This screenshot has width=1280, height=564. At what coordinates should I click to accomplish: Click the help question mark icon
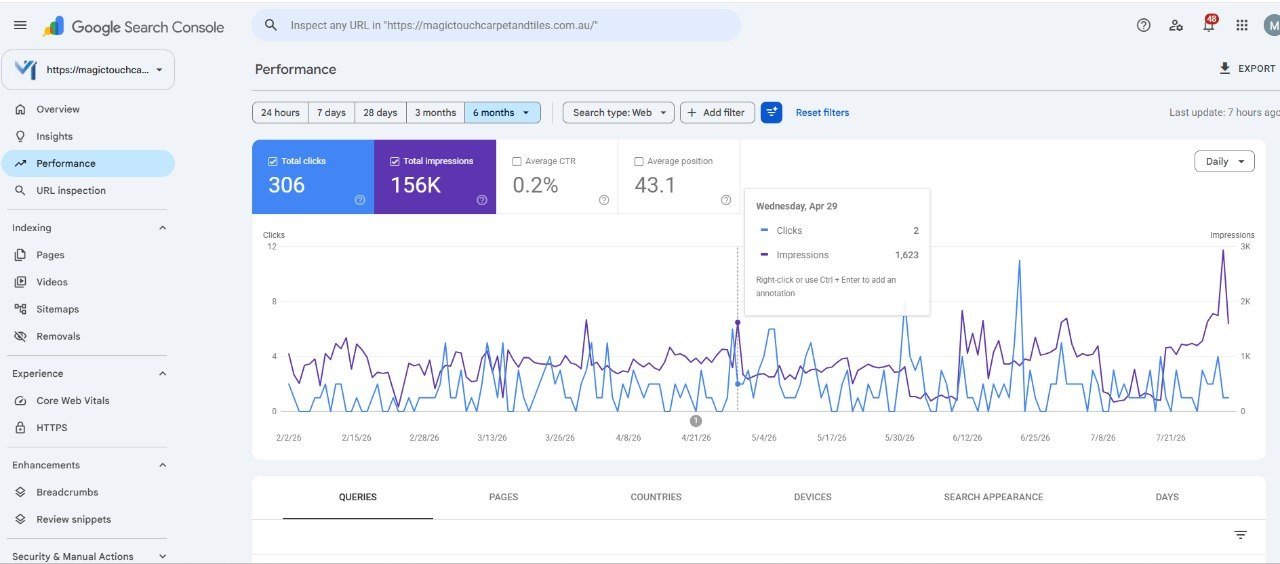(x=1144, y=26)
